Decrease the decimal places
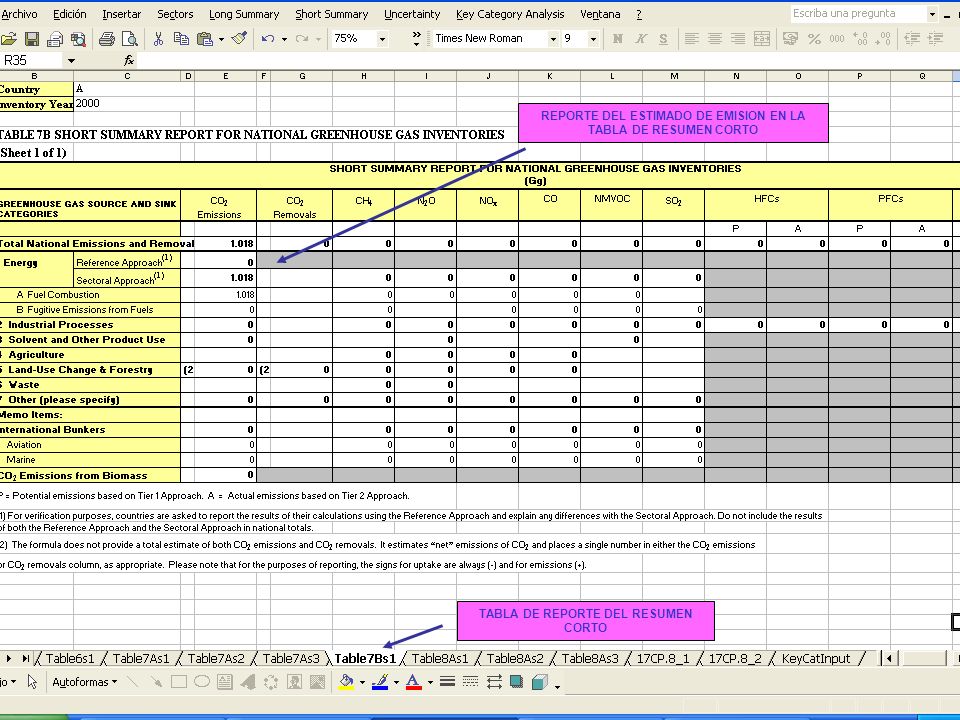The image size is (960, 720). [x=883, y=39]
